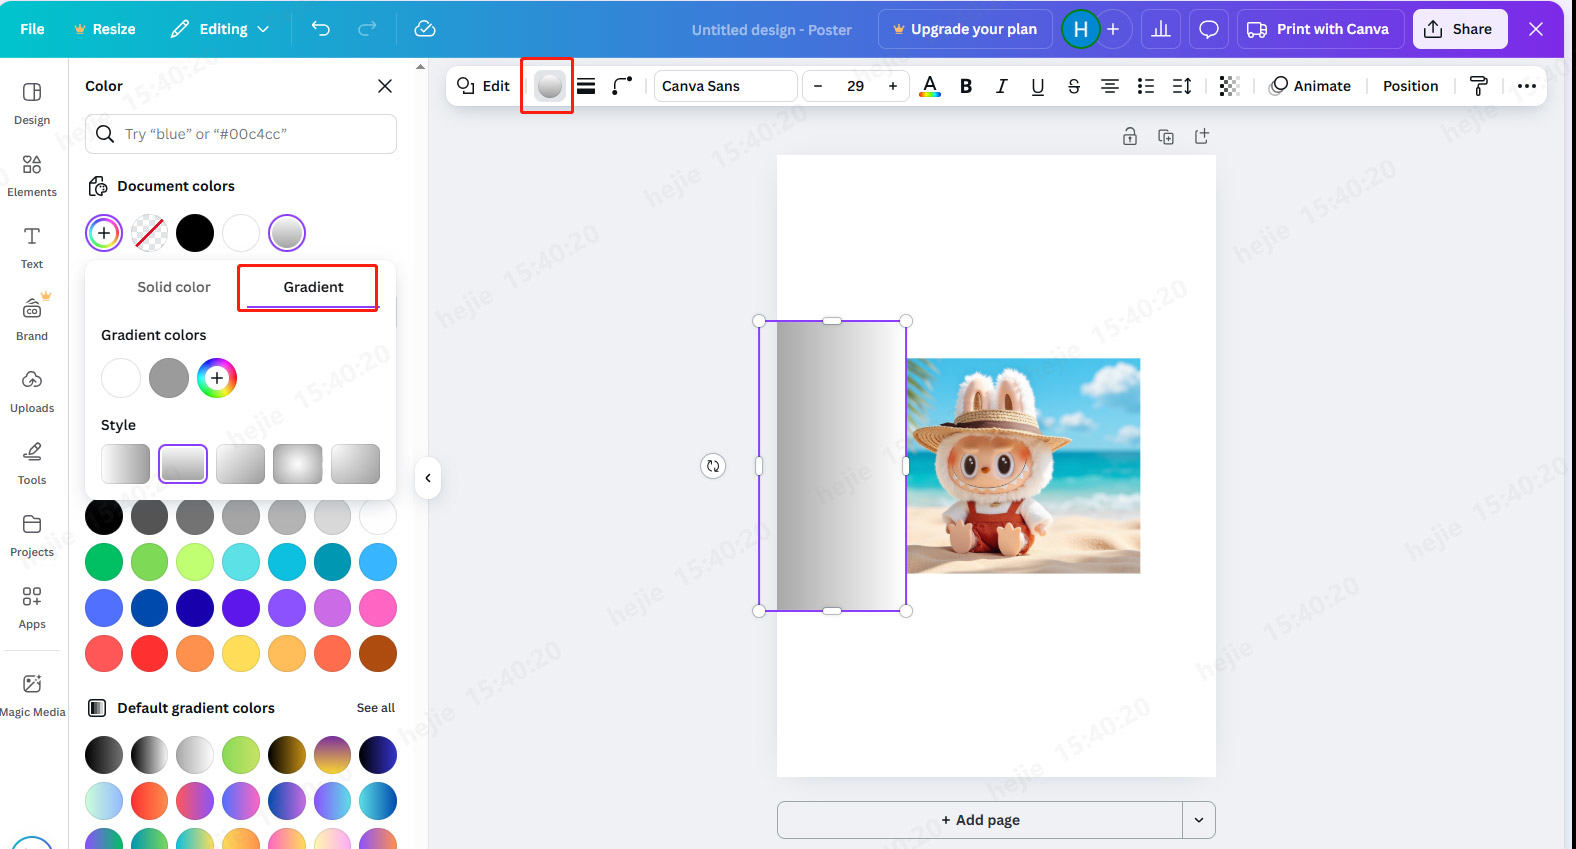Toggle underline text formatting

pyautogui.click(x=1037, y=86)
